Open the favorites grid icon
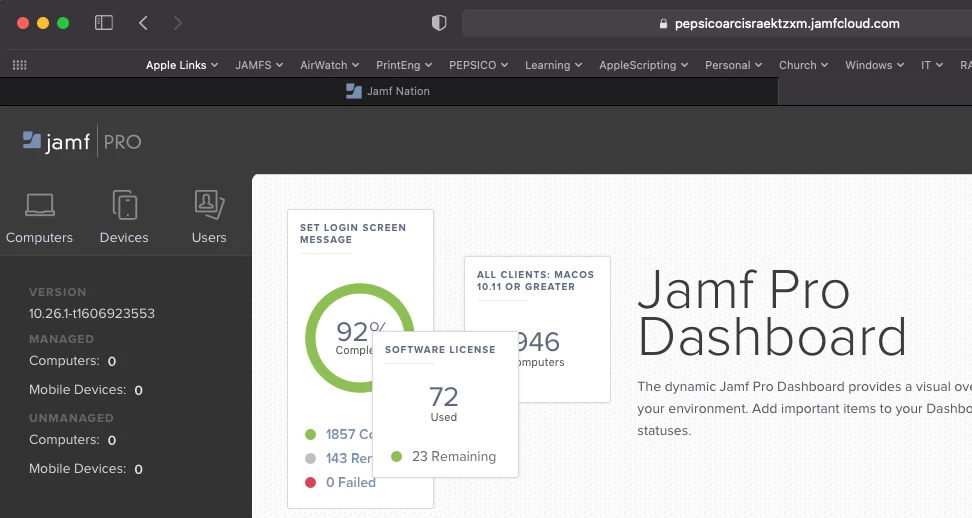The image size is (972, 518). 20,65
